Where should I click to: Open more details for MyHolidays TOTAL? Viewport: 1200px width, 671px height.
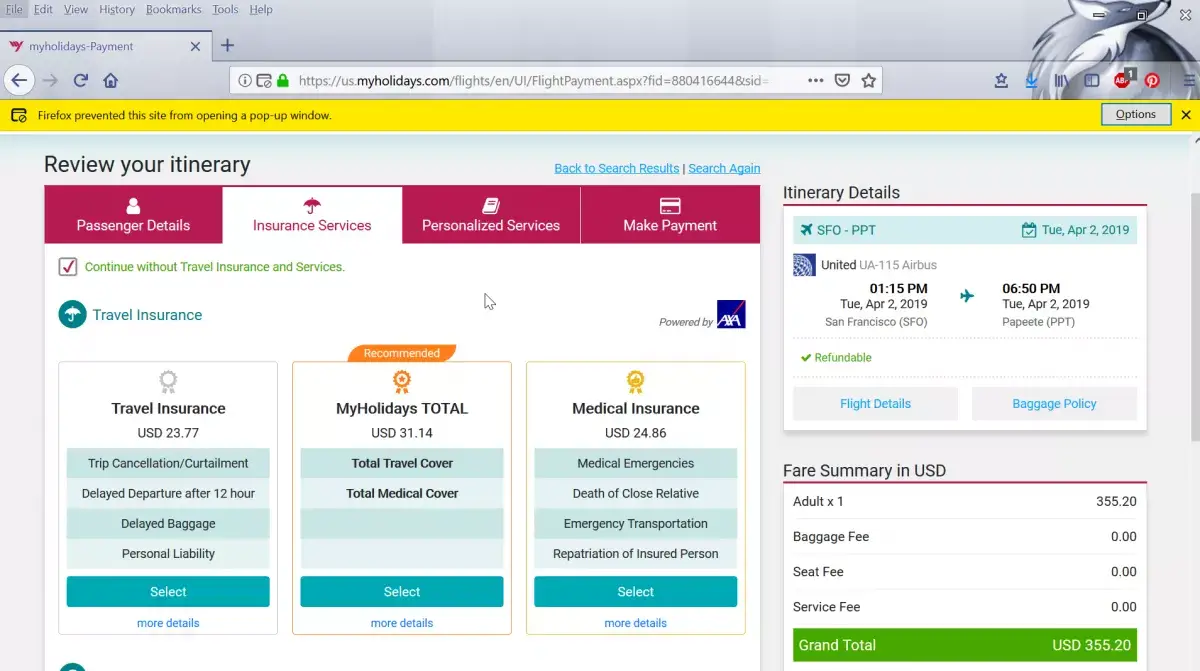[402, 623]
